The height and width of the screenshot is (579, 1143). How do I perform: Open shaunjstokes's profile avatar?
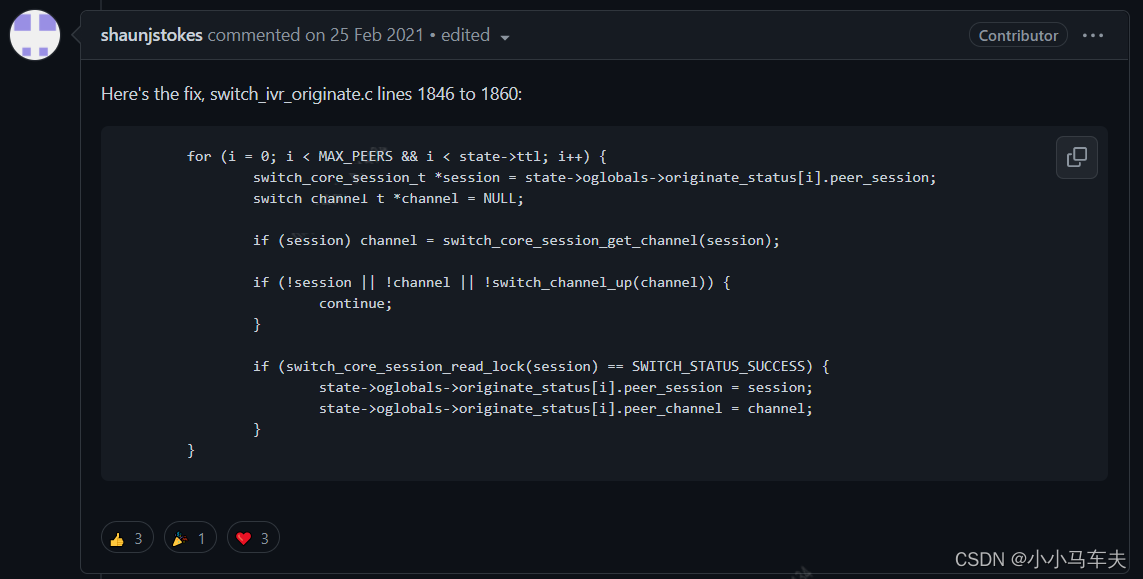(x=34, y=35)
